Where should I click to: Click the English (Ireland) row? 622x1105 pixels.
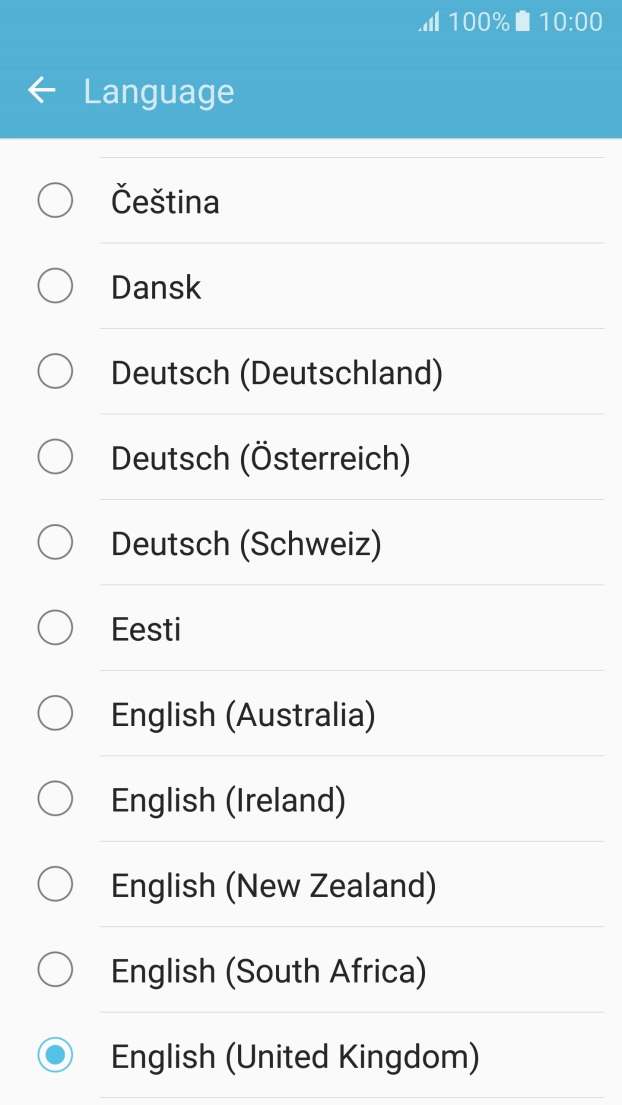click(300, 798)
